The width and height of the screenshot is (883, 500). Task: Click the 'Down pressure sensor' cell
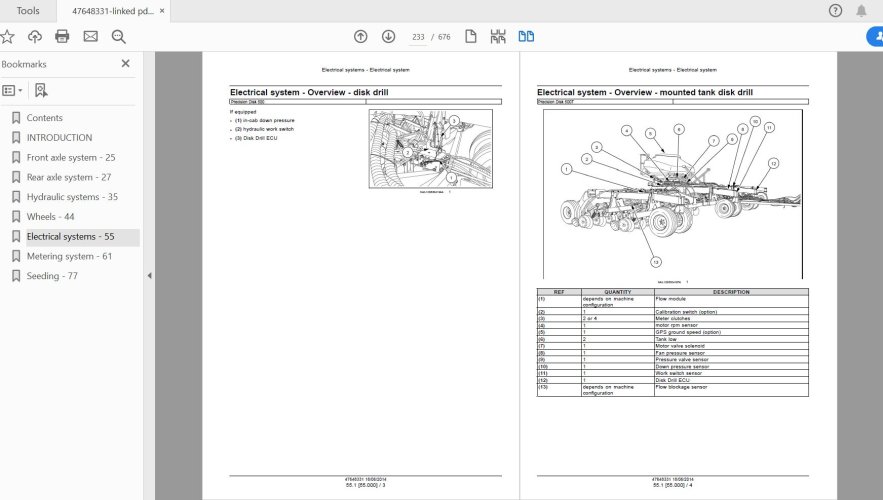tap(731, 367)
